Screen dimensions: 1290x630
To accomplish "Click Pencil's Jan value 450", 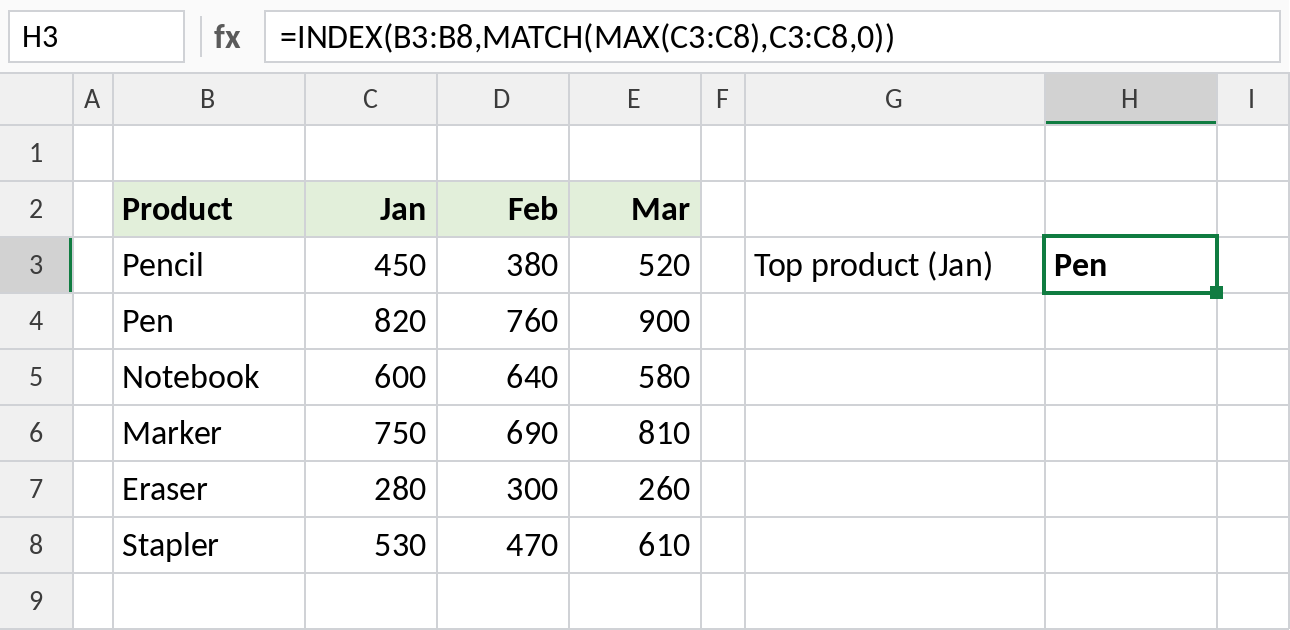I will [x=371, y=265].
